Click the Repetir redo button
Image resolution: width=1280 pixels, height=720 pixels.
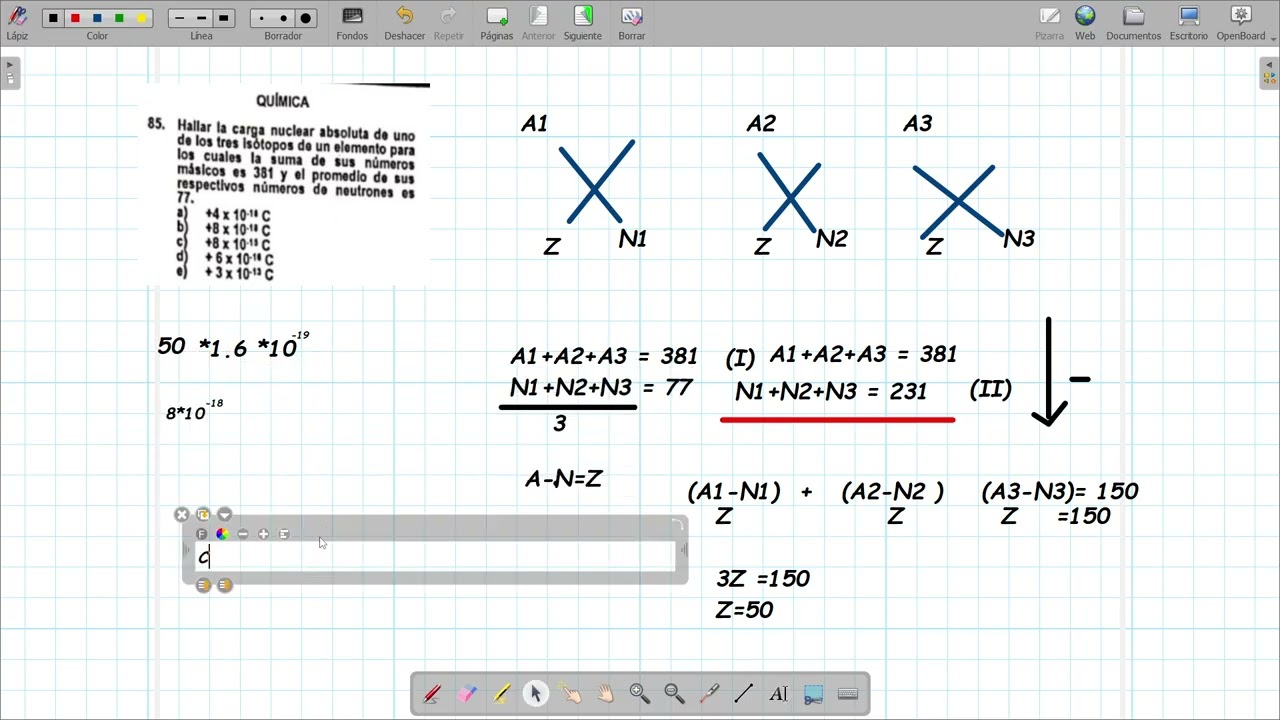449,23
